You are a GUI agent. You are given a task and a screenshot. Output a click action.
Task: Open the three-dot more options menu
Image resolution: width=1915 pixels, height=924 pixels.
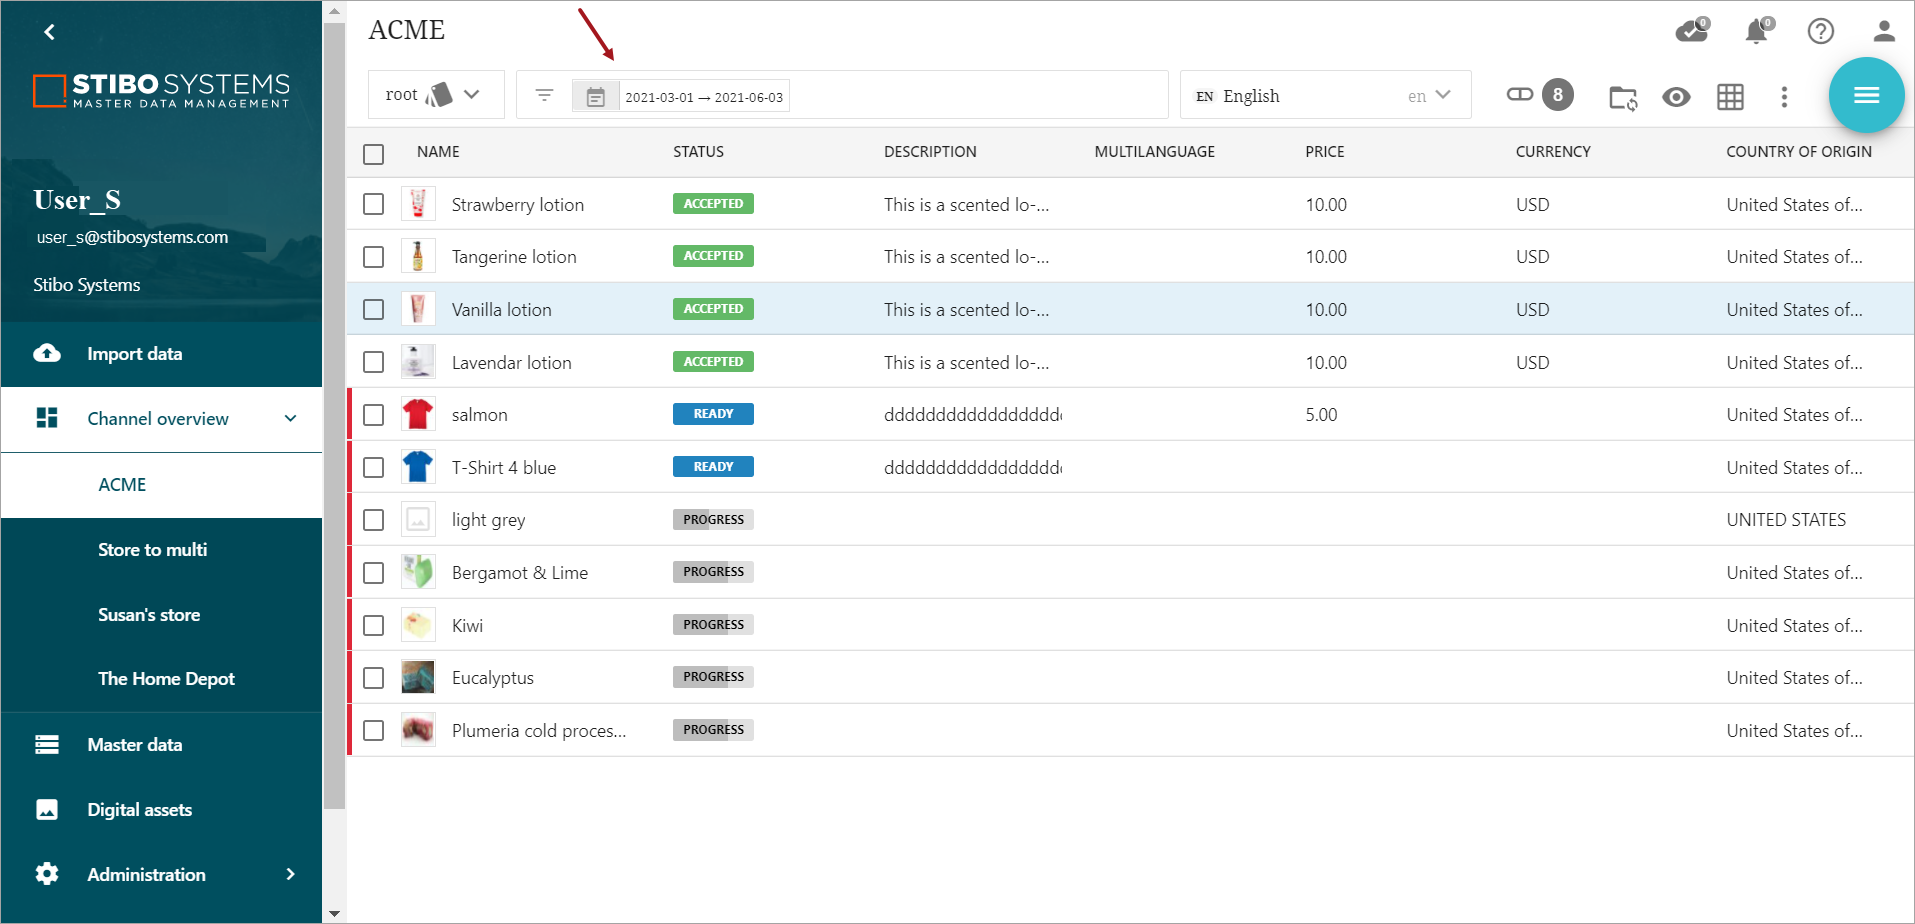point(1784,97)
